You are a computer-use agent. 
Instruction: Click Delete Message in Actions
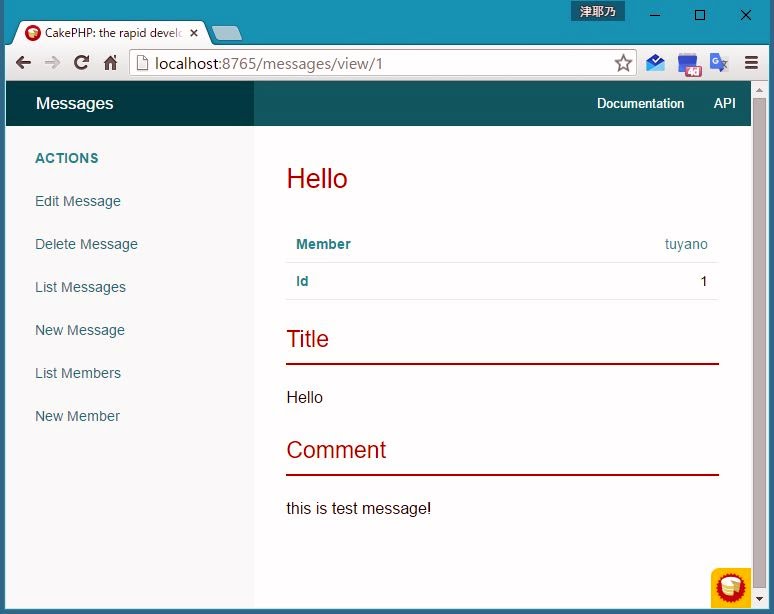click(x=86, y=244)
